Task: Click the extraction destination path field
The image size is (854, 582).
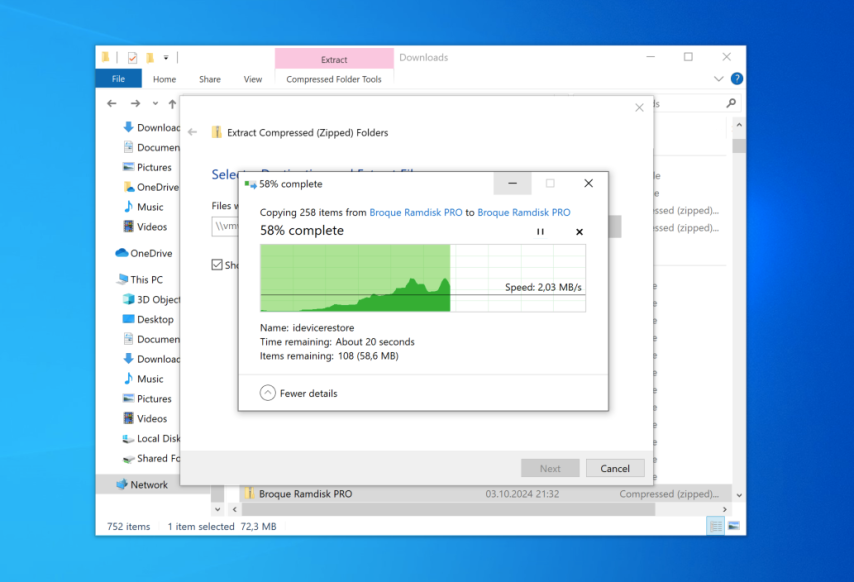Action: tap(225, 226)
